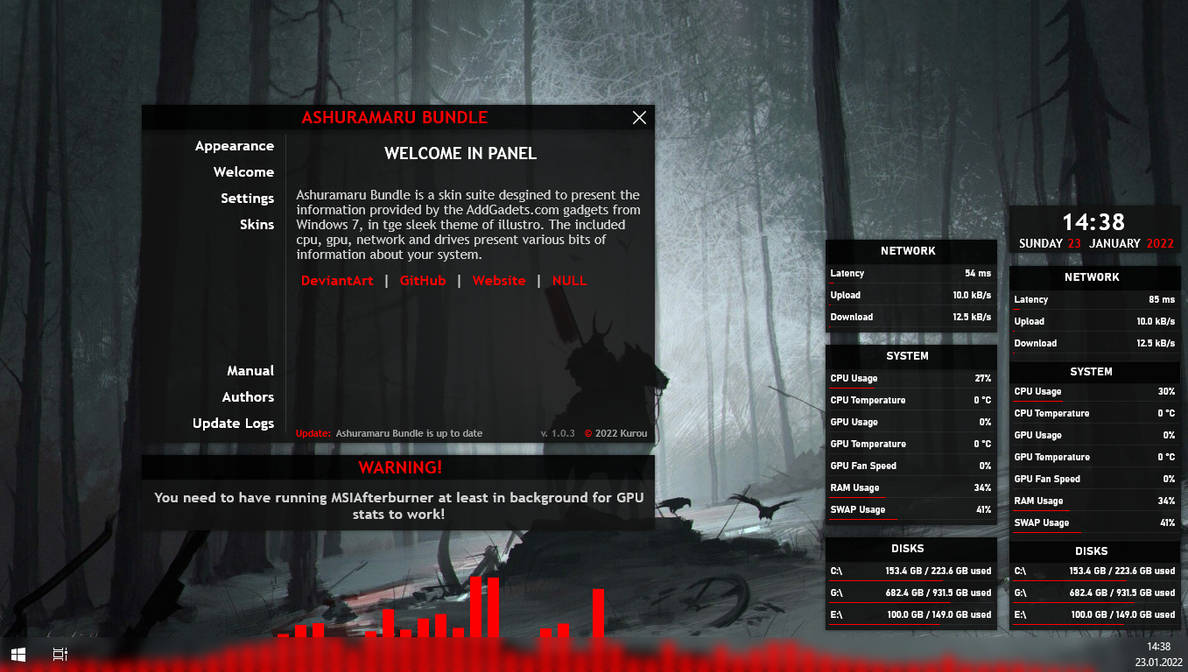Click the red WARNING! heading
The width and height of the screenshot is (1188, 672).
click(x=400, y=467)
